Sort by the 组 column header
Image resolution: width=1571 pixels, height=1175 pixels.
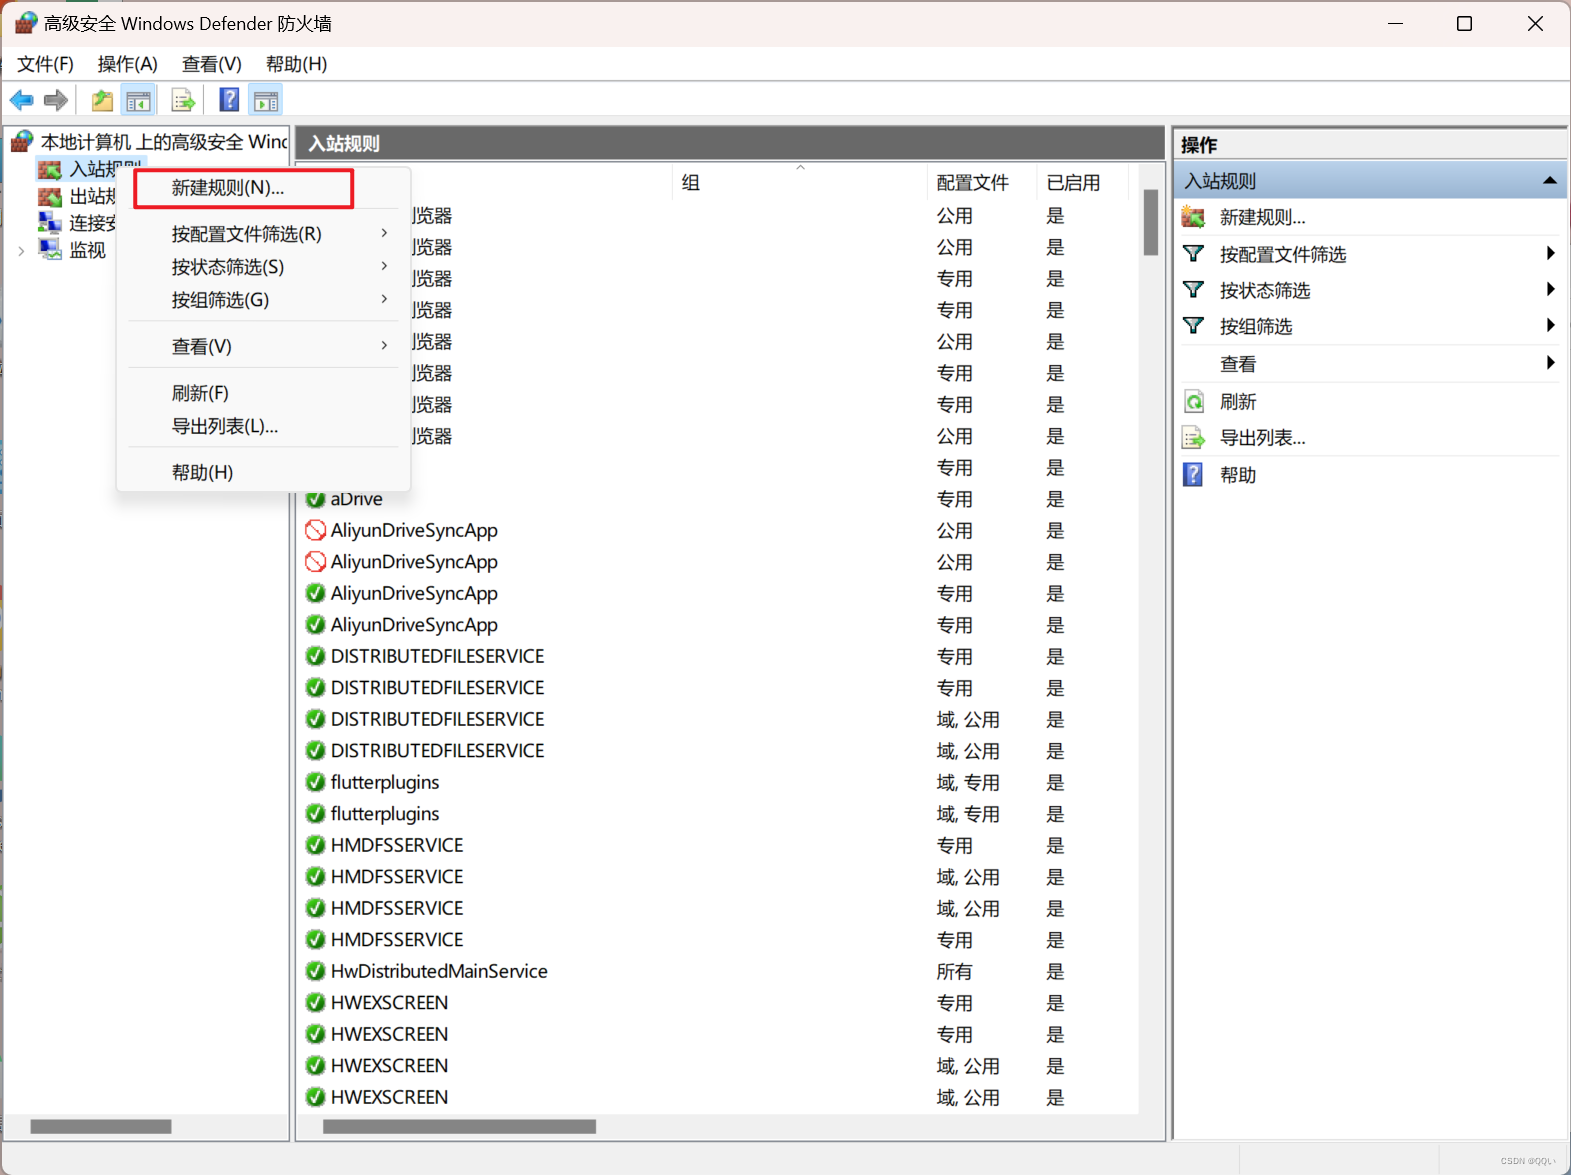[x=801, y=182]
